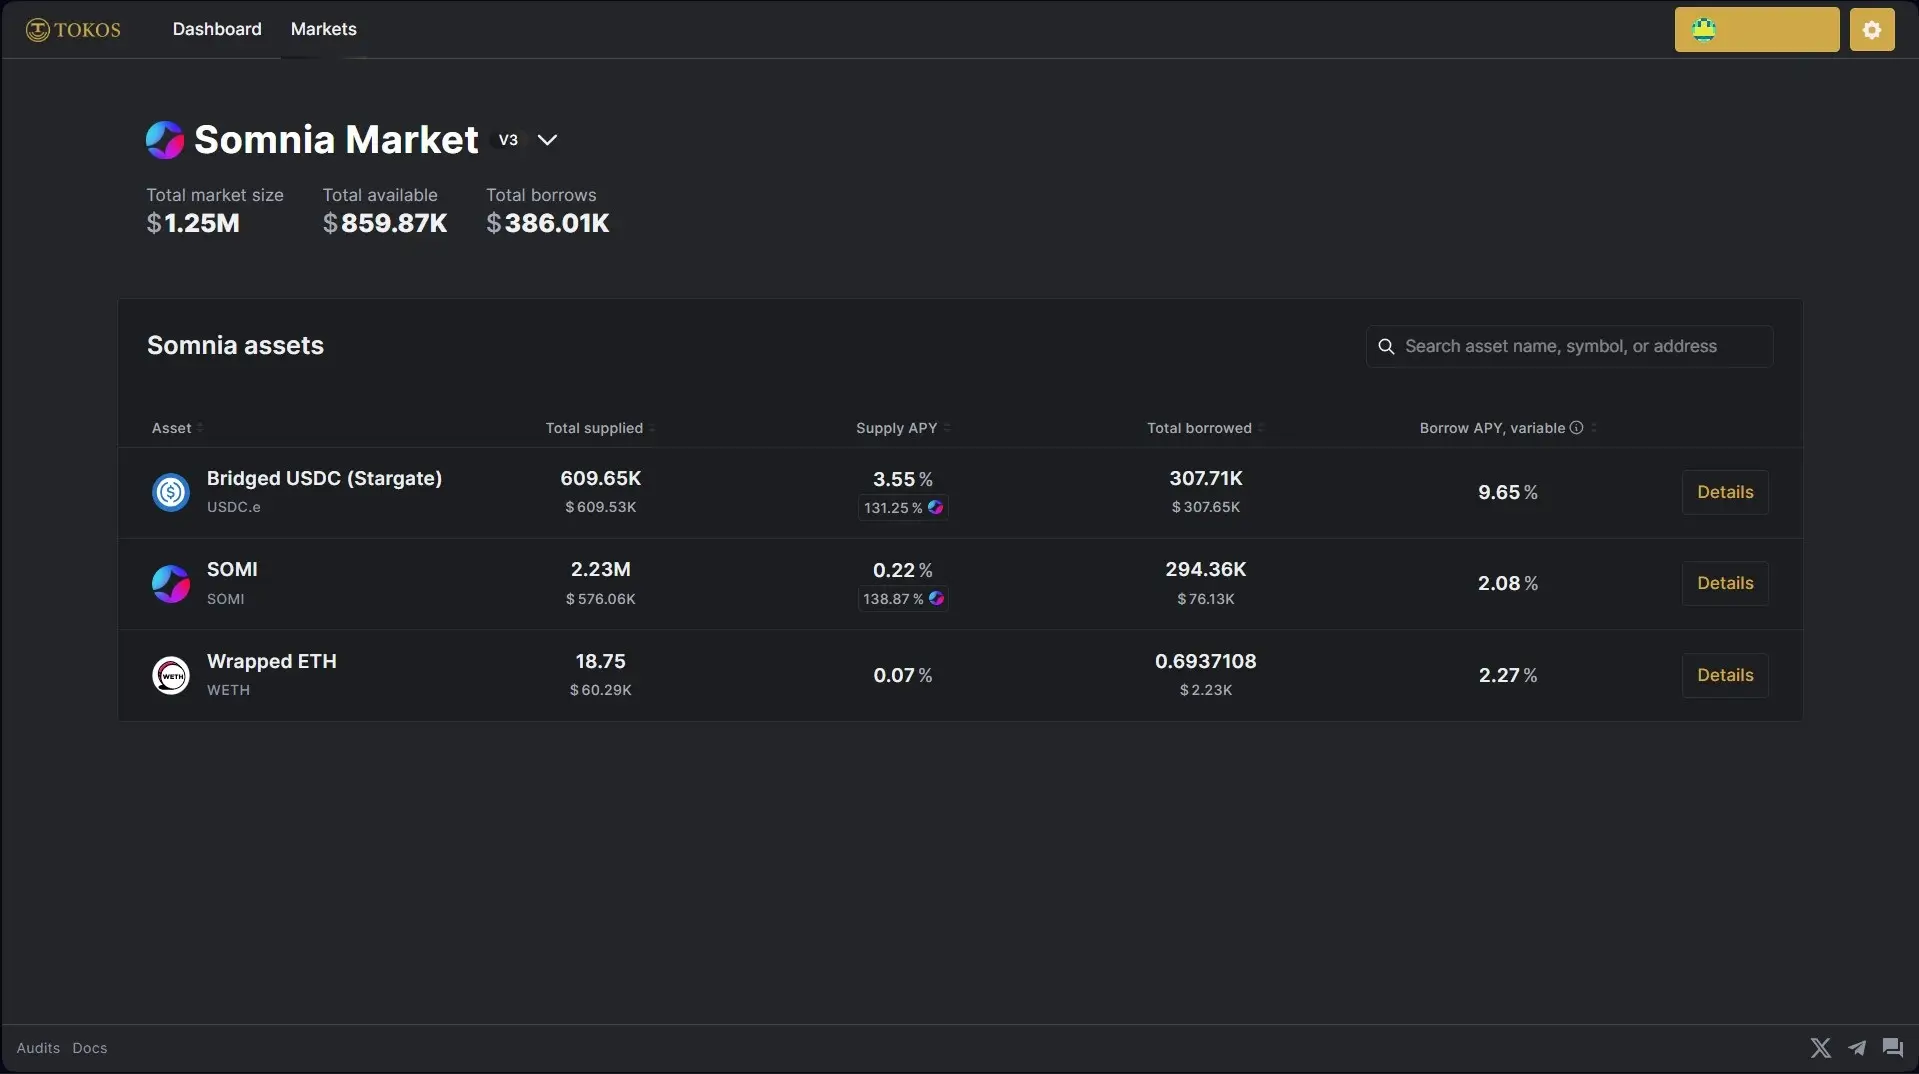Go to the Dashboard tab
1919x1074 pixels.
pyautogui.click(x=217, y=29)
